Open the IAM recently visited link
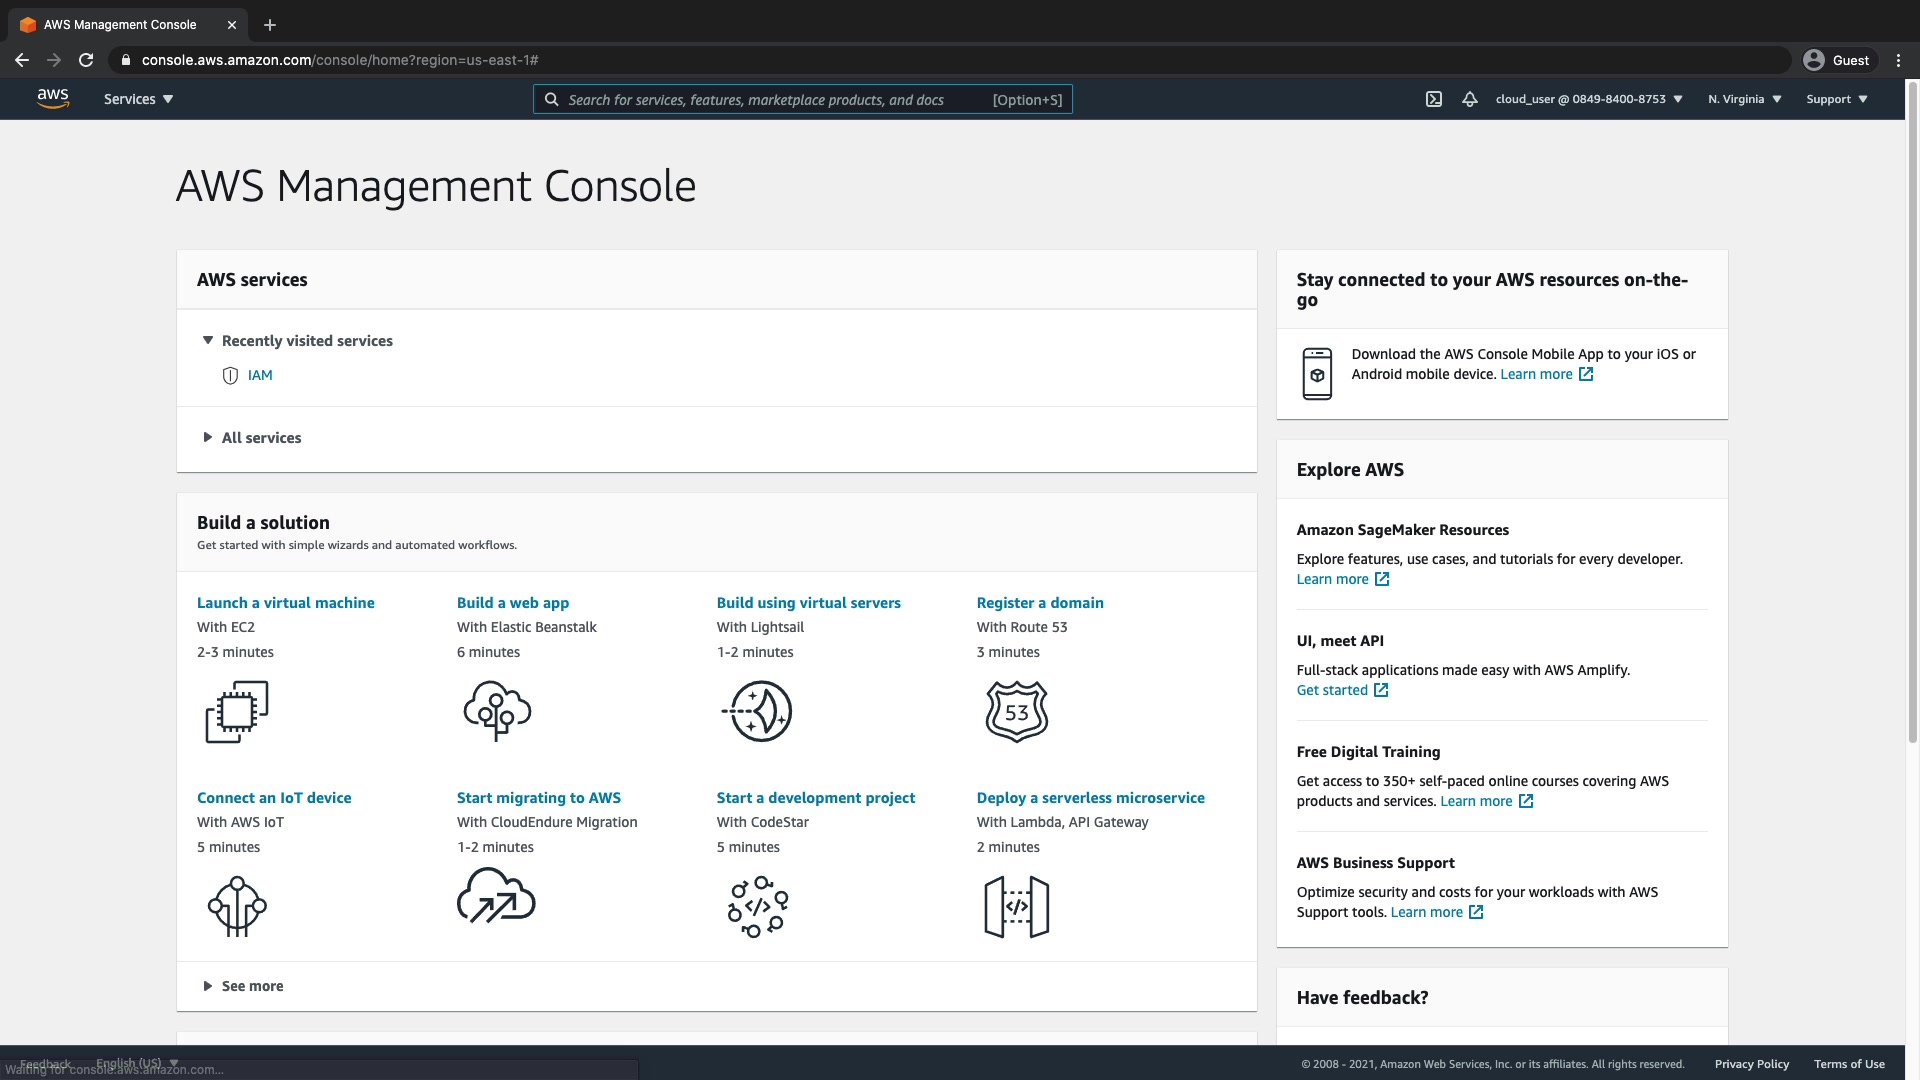This screenshot has width=1920, height=1080. click(260, 375)
